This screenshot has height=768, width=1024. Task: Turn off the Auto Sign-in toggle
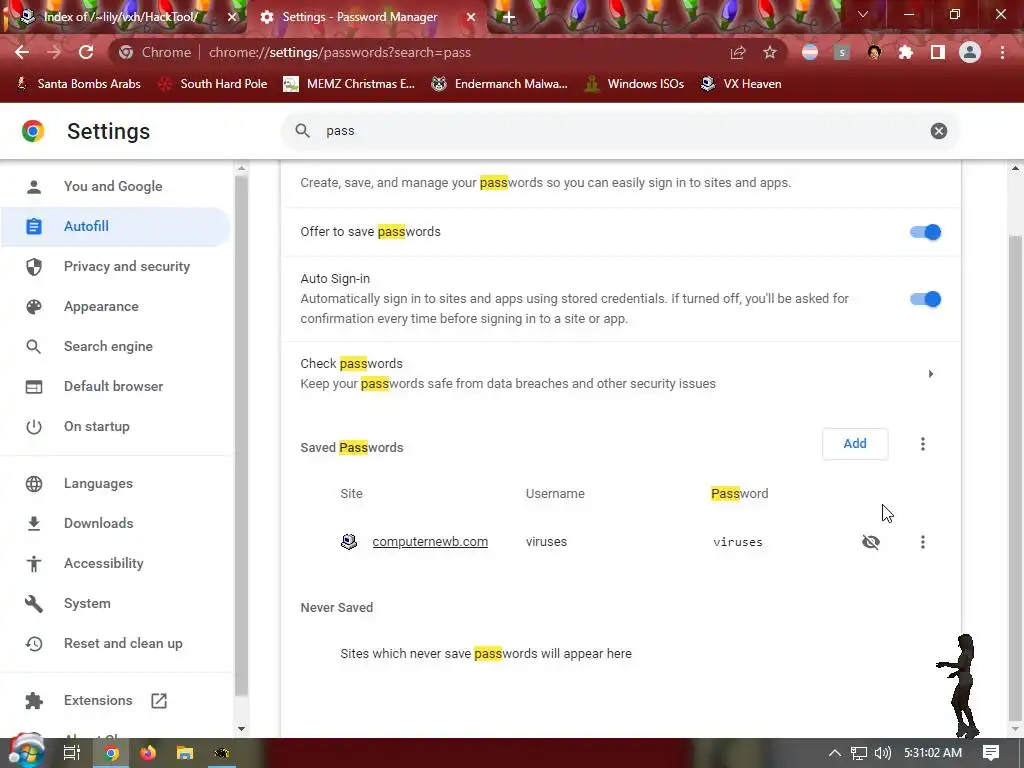925,299
